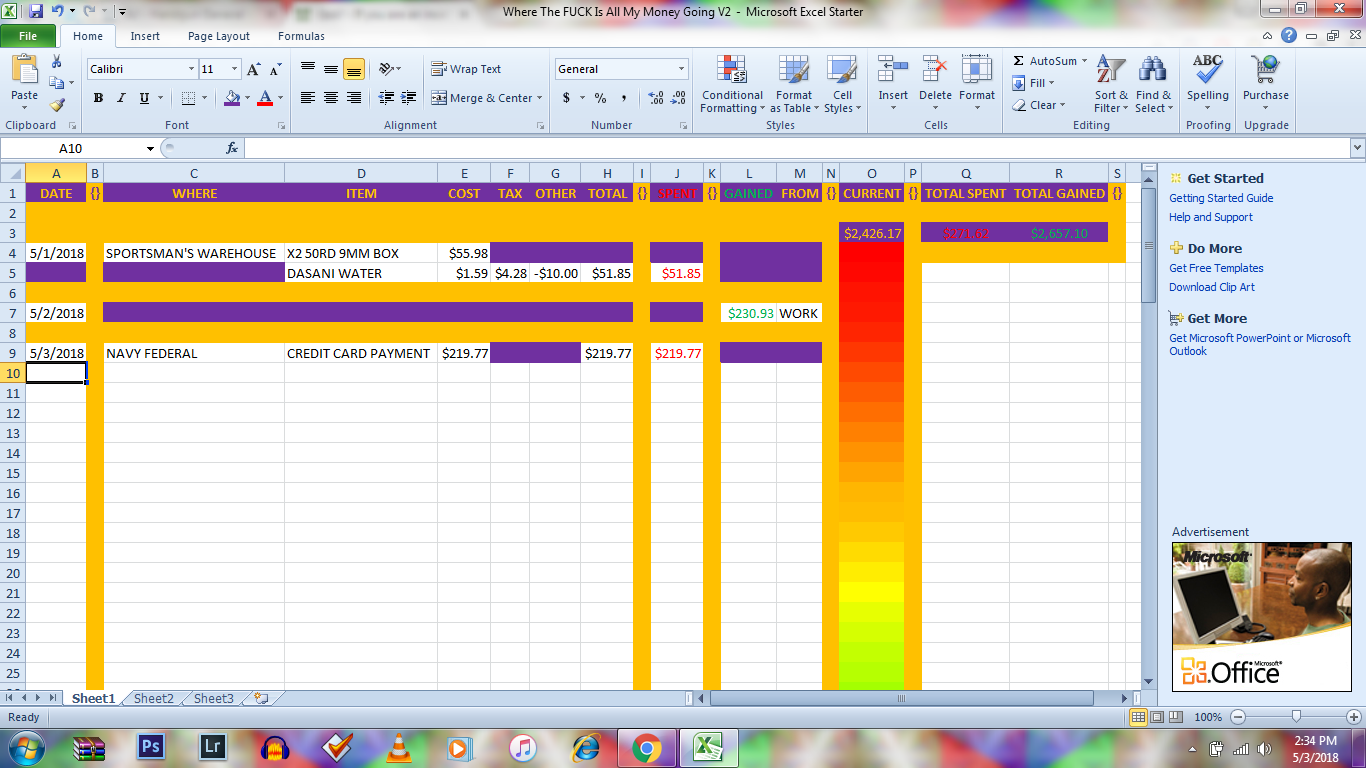Open VLC media player from taskbar
This screenshot has width=1366, height=768.
click(x=398, y=747)
